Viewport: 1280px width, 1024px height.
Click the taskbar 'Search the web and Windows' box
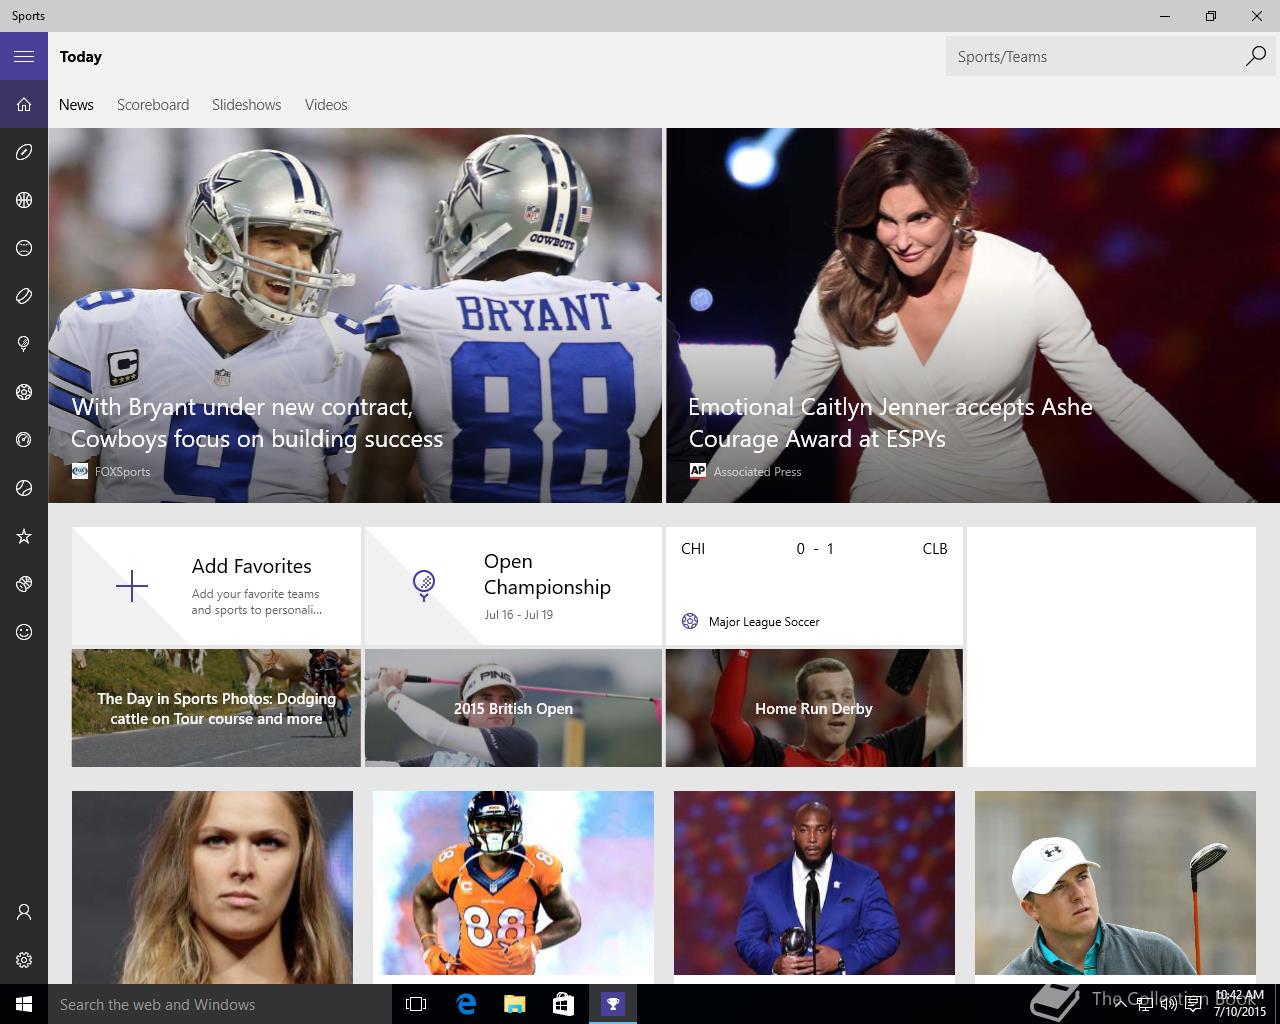[x=220, y=1004]
